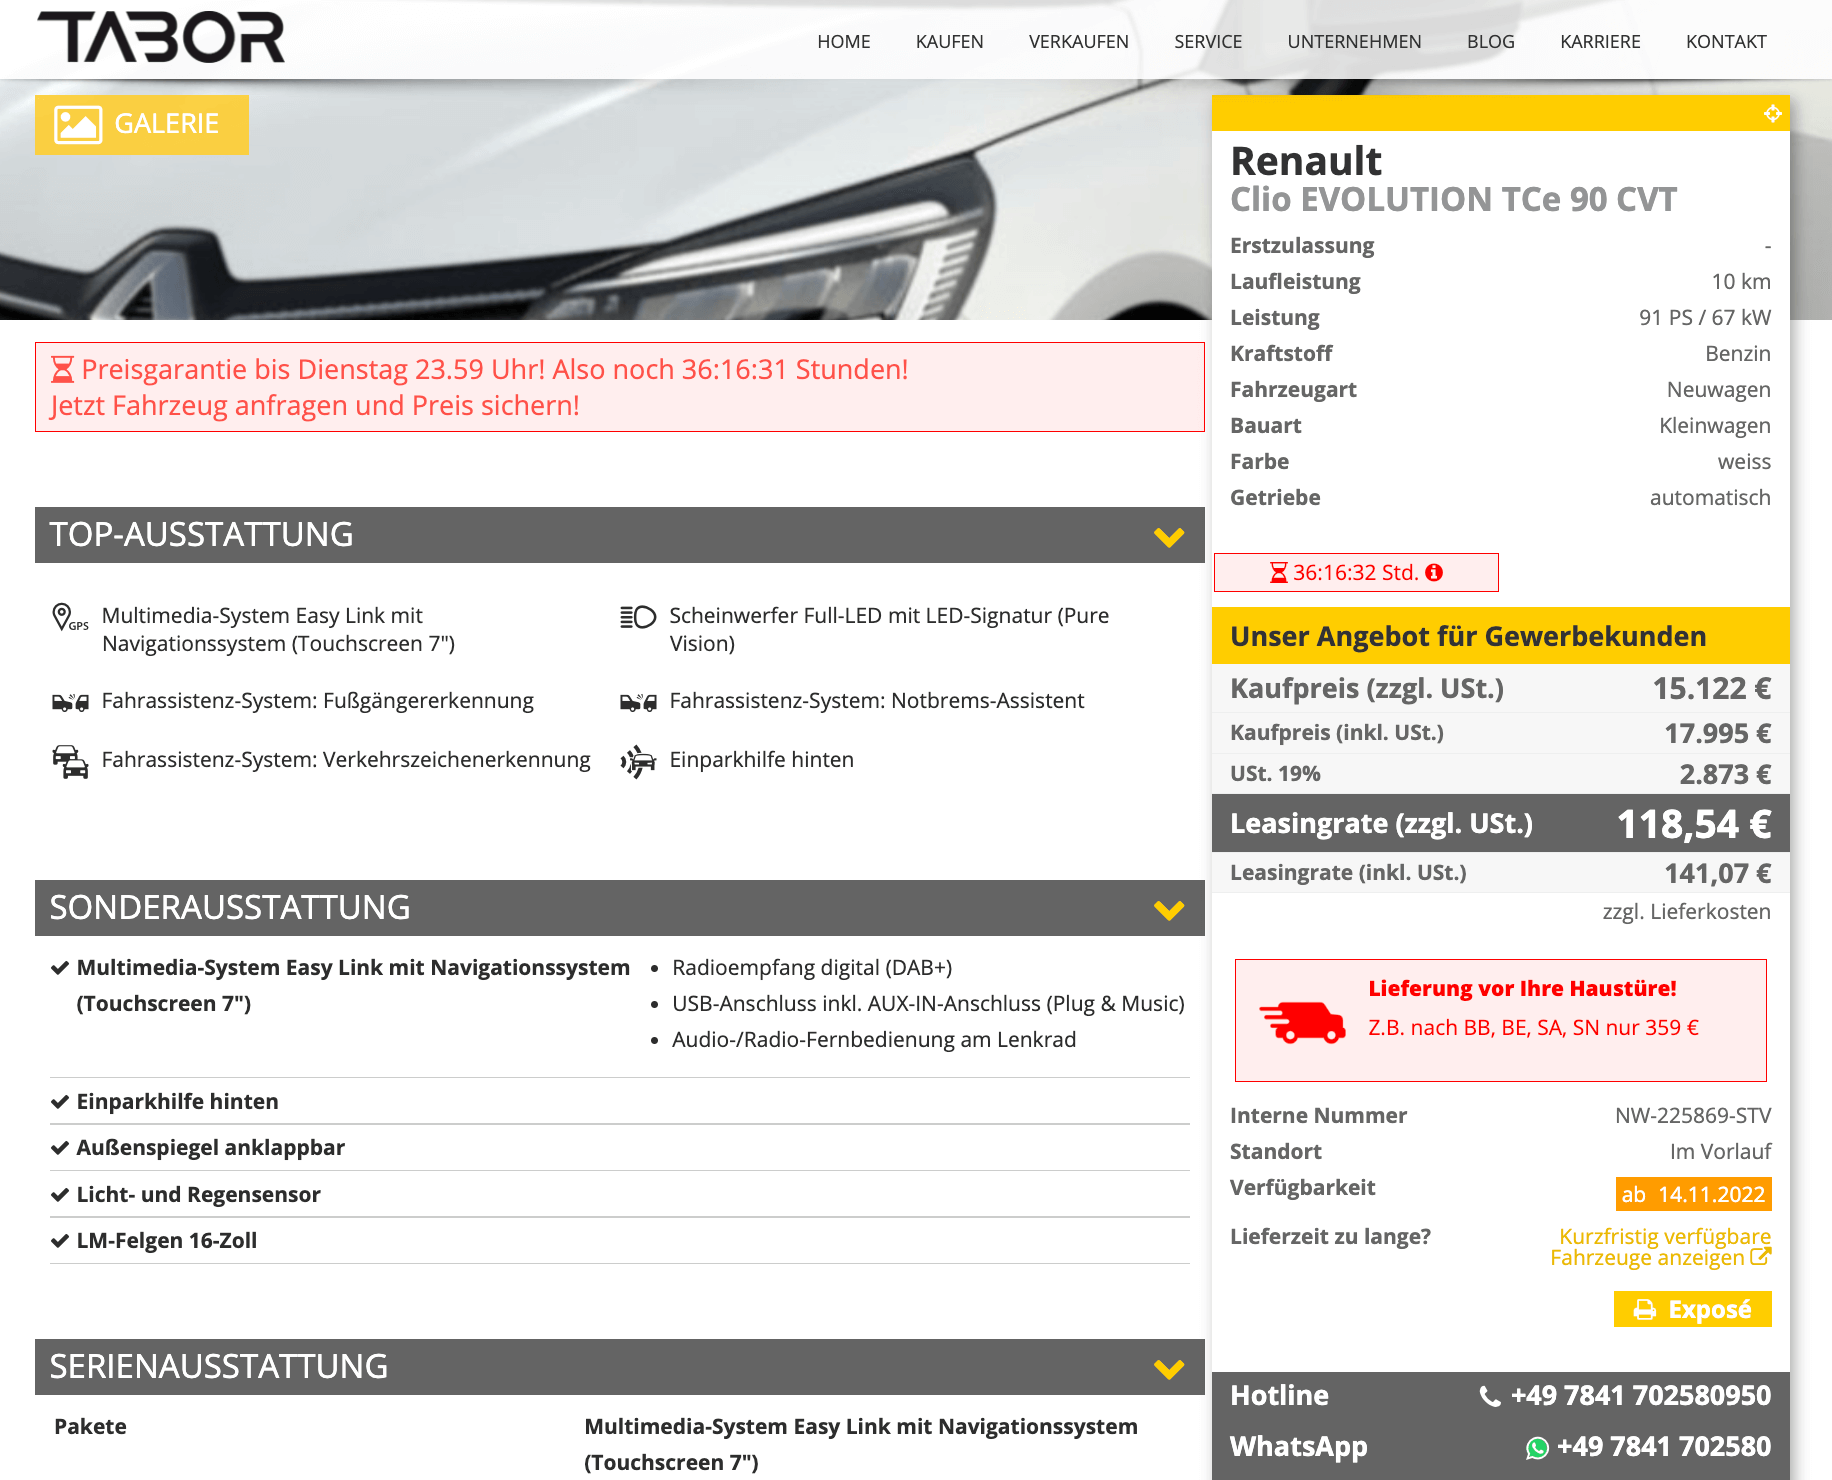1832x1480 pixels.
Task: Open the Kontakt page
Action: (x=1726, y=42)
